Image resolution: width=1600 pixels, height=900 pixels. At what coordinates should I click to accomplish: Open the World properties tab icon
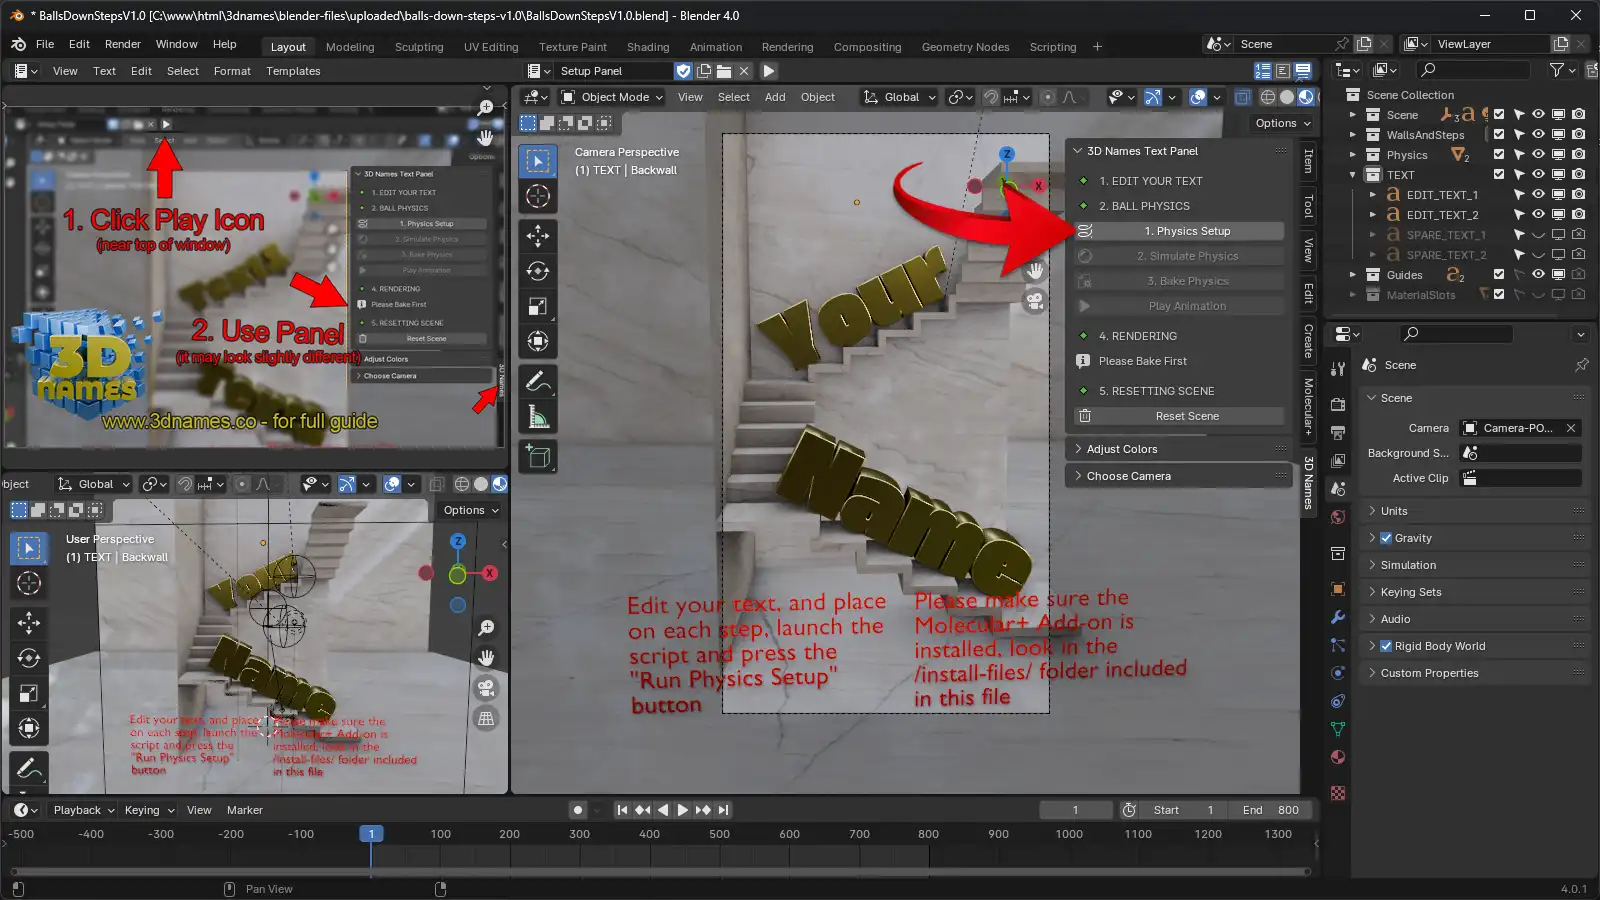point(1338,517)
